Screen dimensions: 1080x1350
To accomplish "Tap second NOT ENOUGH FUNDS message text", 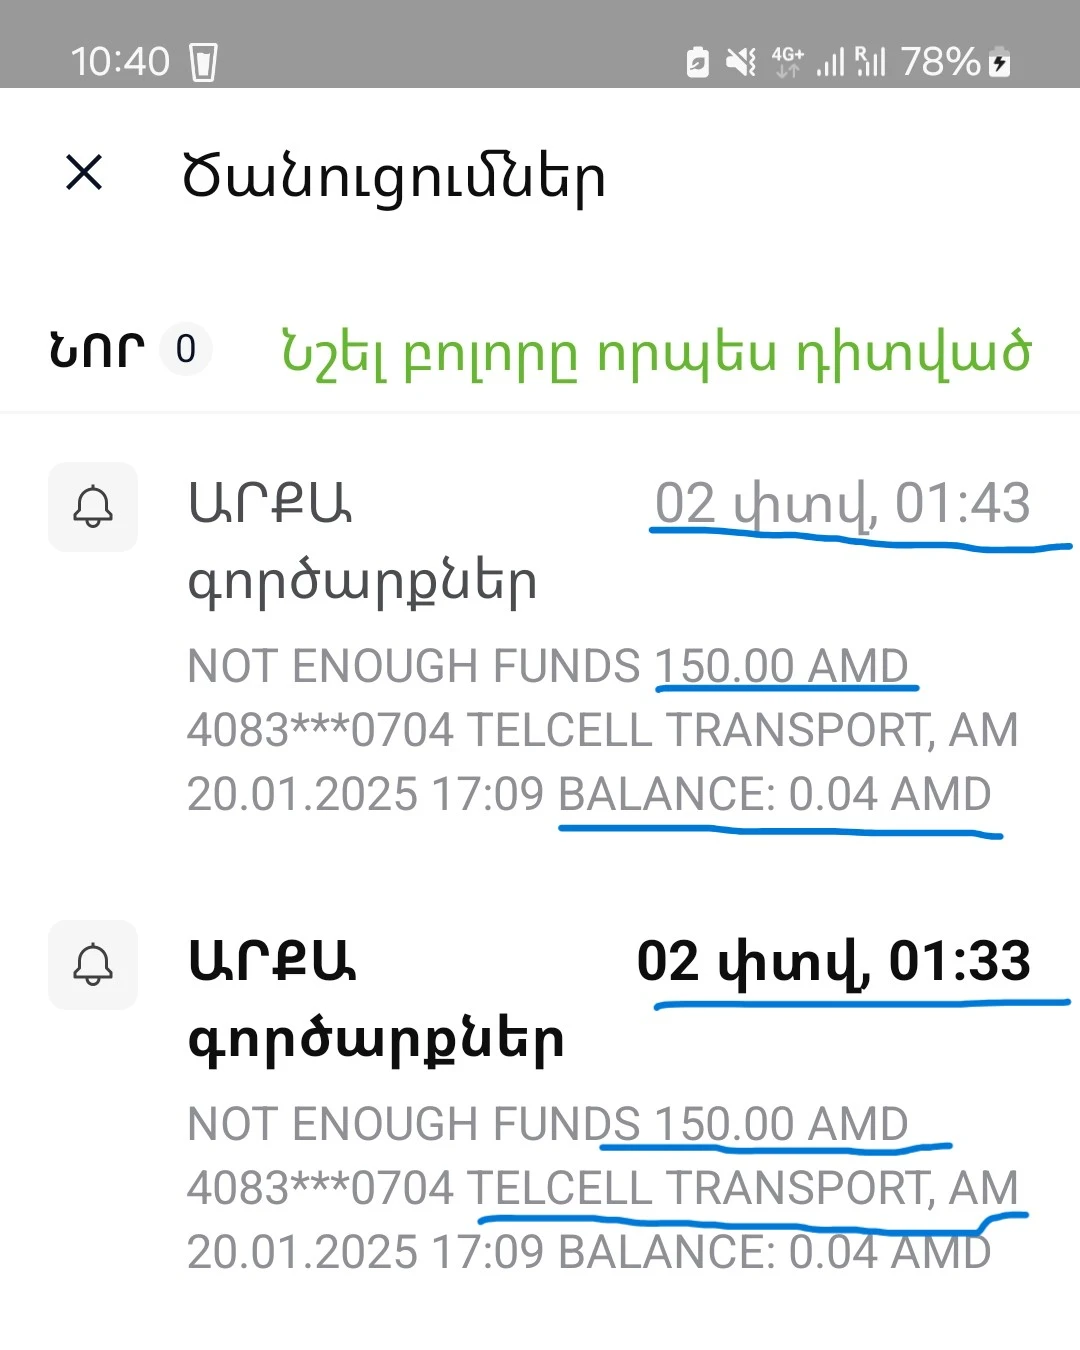I will click(x=603, y=1188).
